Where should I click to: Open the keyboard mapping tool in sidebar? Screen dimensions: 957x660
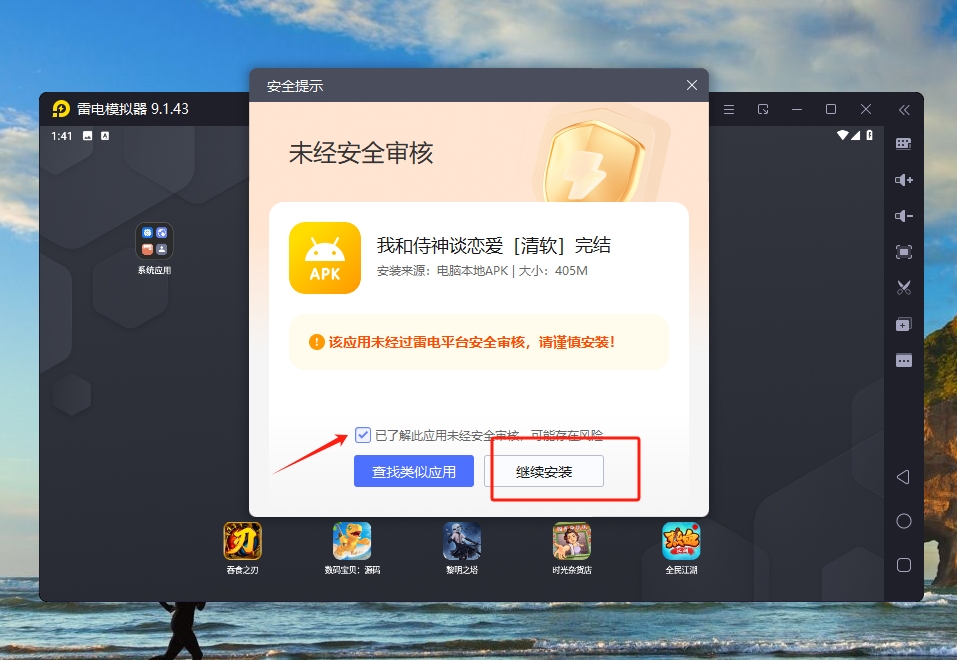tap(903, 143)
